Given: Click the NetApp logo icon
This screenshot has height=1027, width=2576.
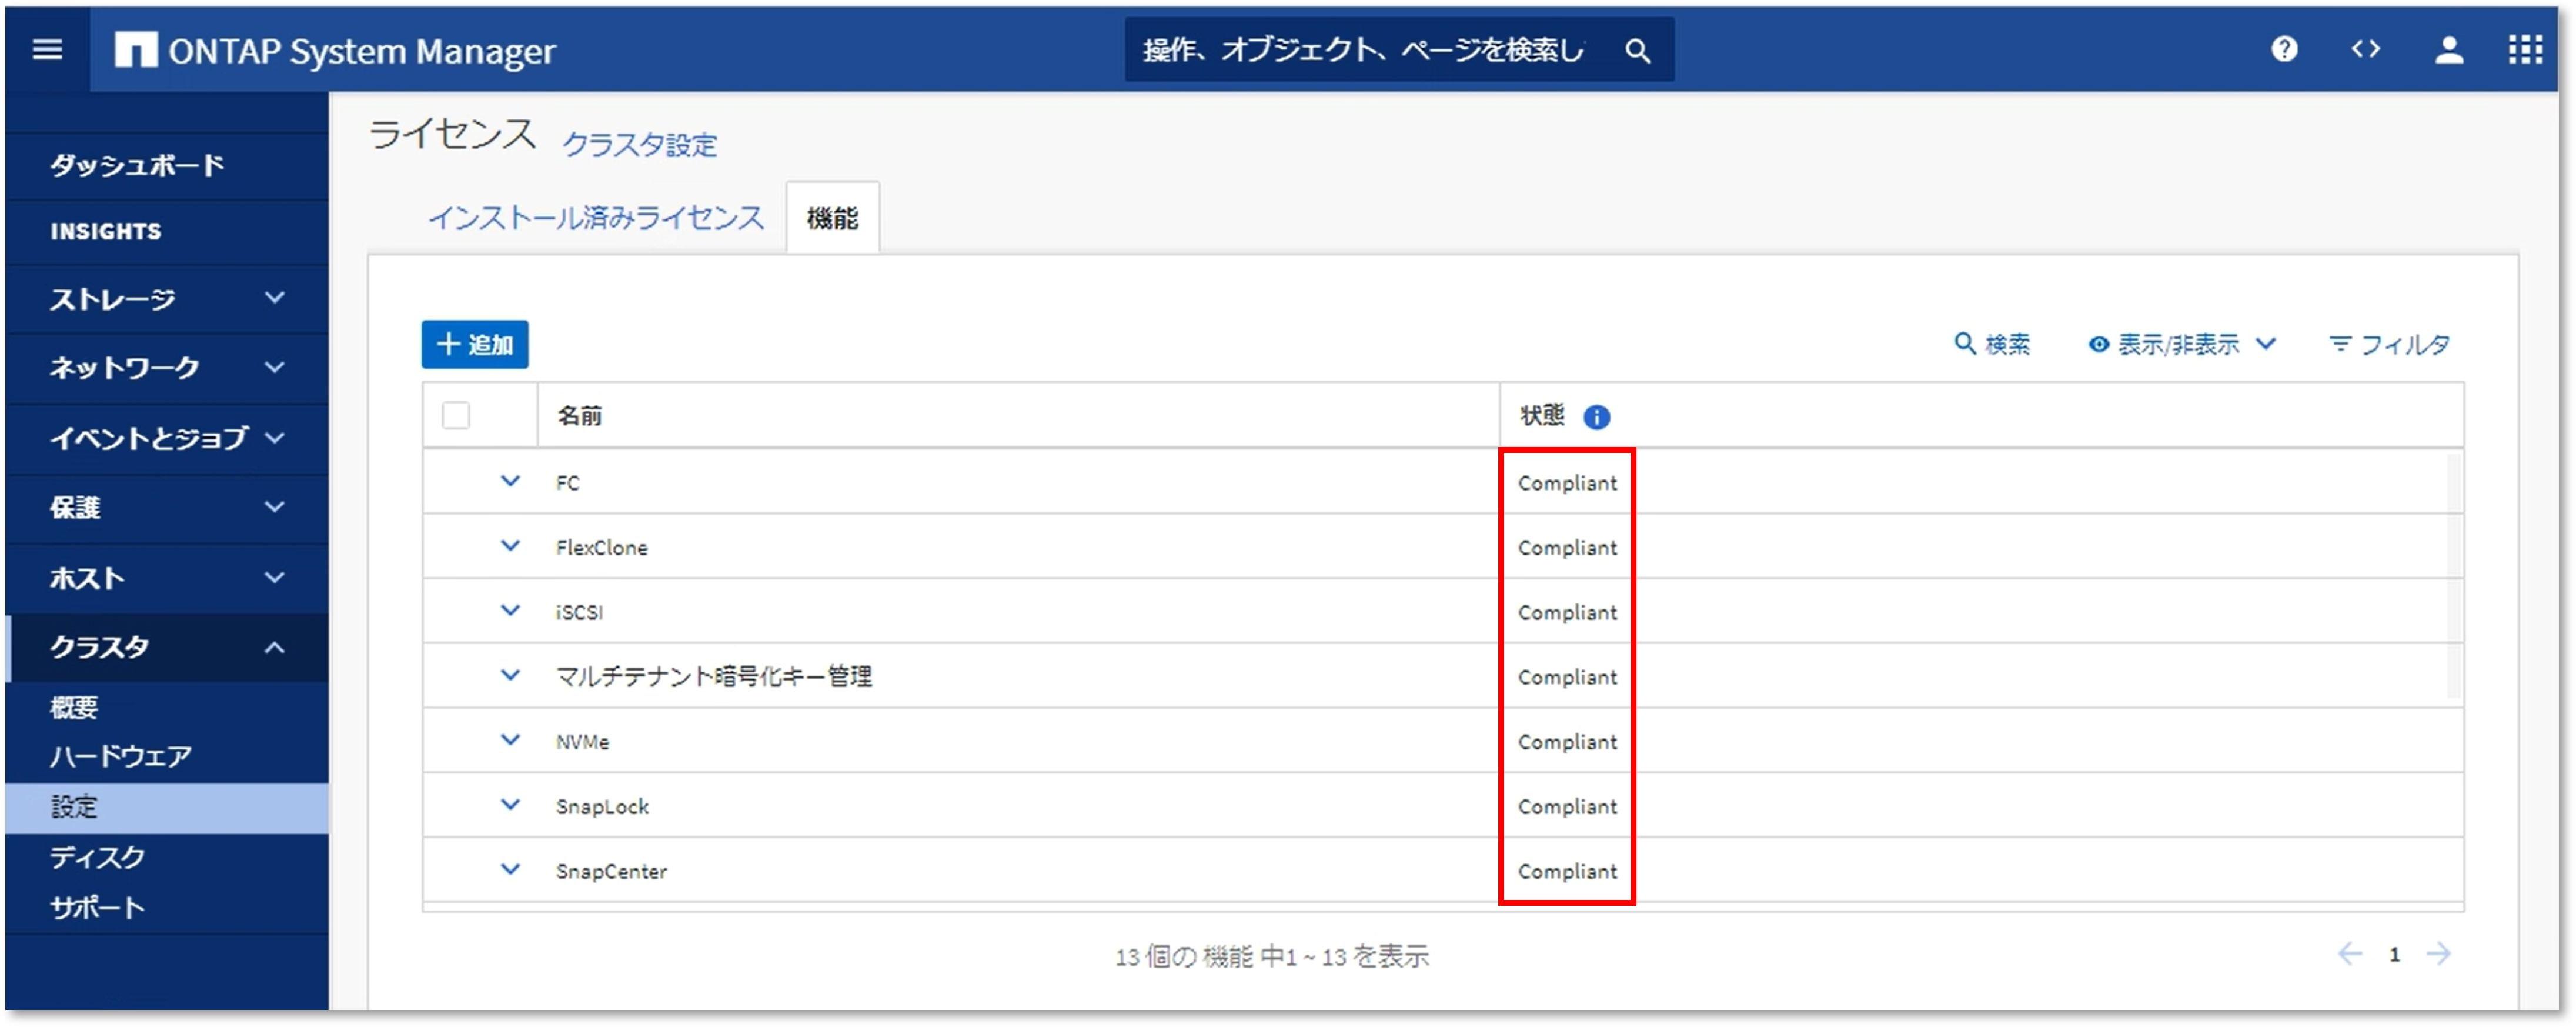Looking at the screenshot, I should 136,49.
